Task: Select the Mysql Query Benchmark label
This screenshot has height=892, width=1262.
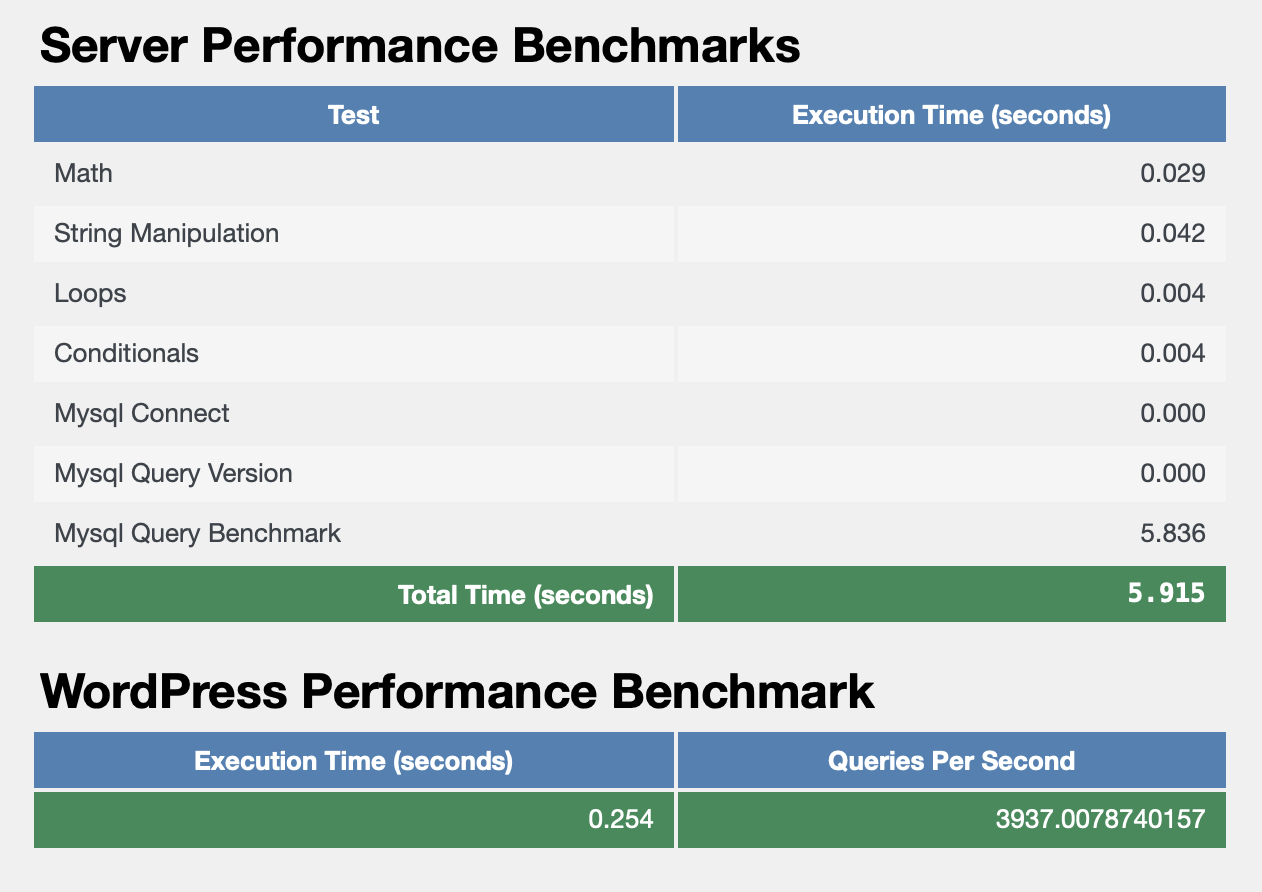Action: click(197, 534)
